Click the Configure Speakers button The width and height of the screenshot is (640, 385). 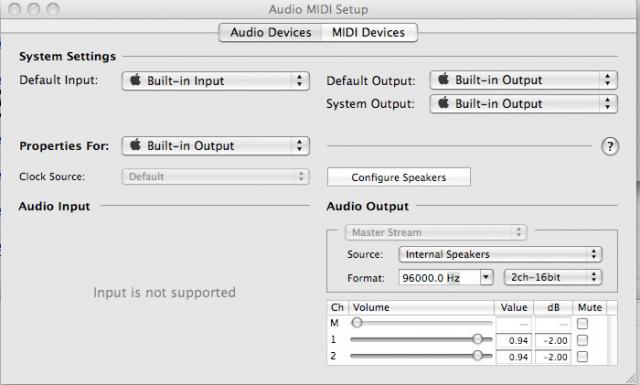[x=399, y=177]
